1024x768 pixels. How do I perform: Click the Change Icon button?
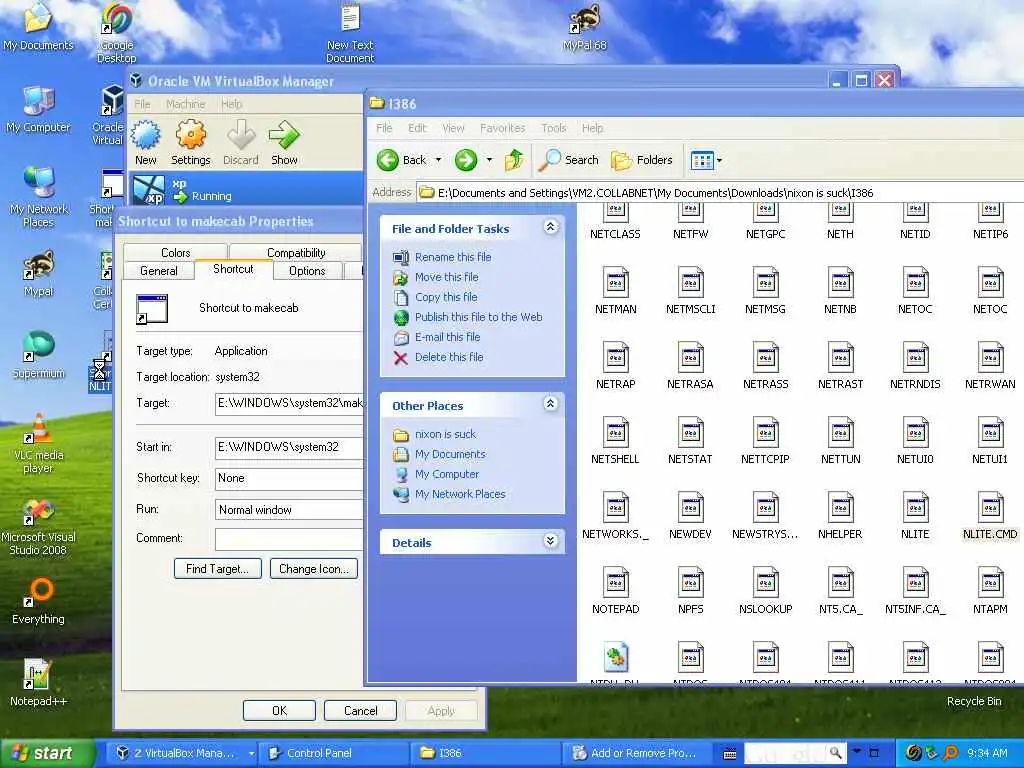pos(314,569)
